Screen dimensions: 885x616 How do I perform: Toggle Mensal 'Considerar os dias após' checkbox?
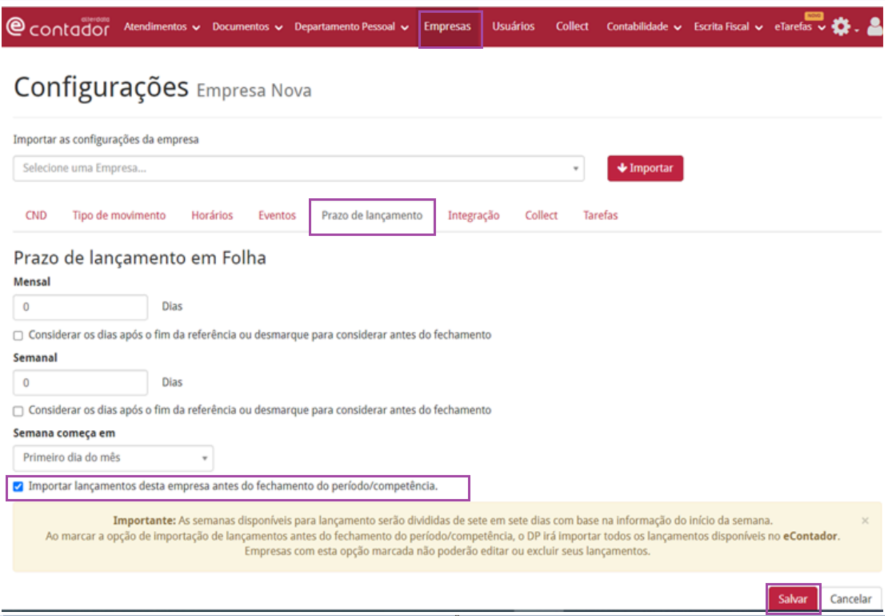18,335
